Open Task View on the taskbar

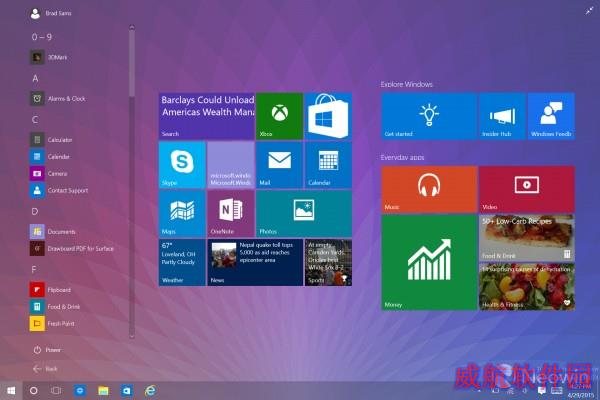56,390
